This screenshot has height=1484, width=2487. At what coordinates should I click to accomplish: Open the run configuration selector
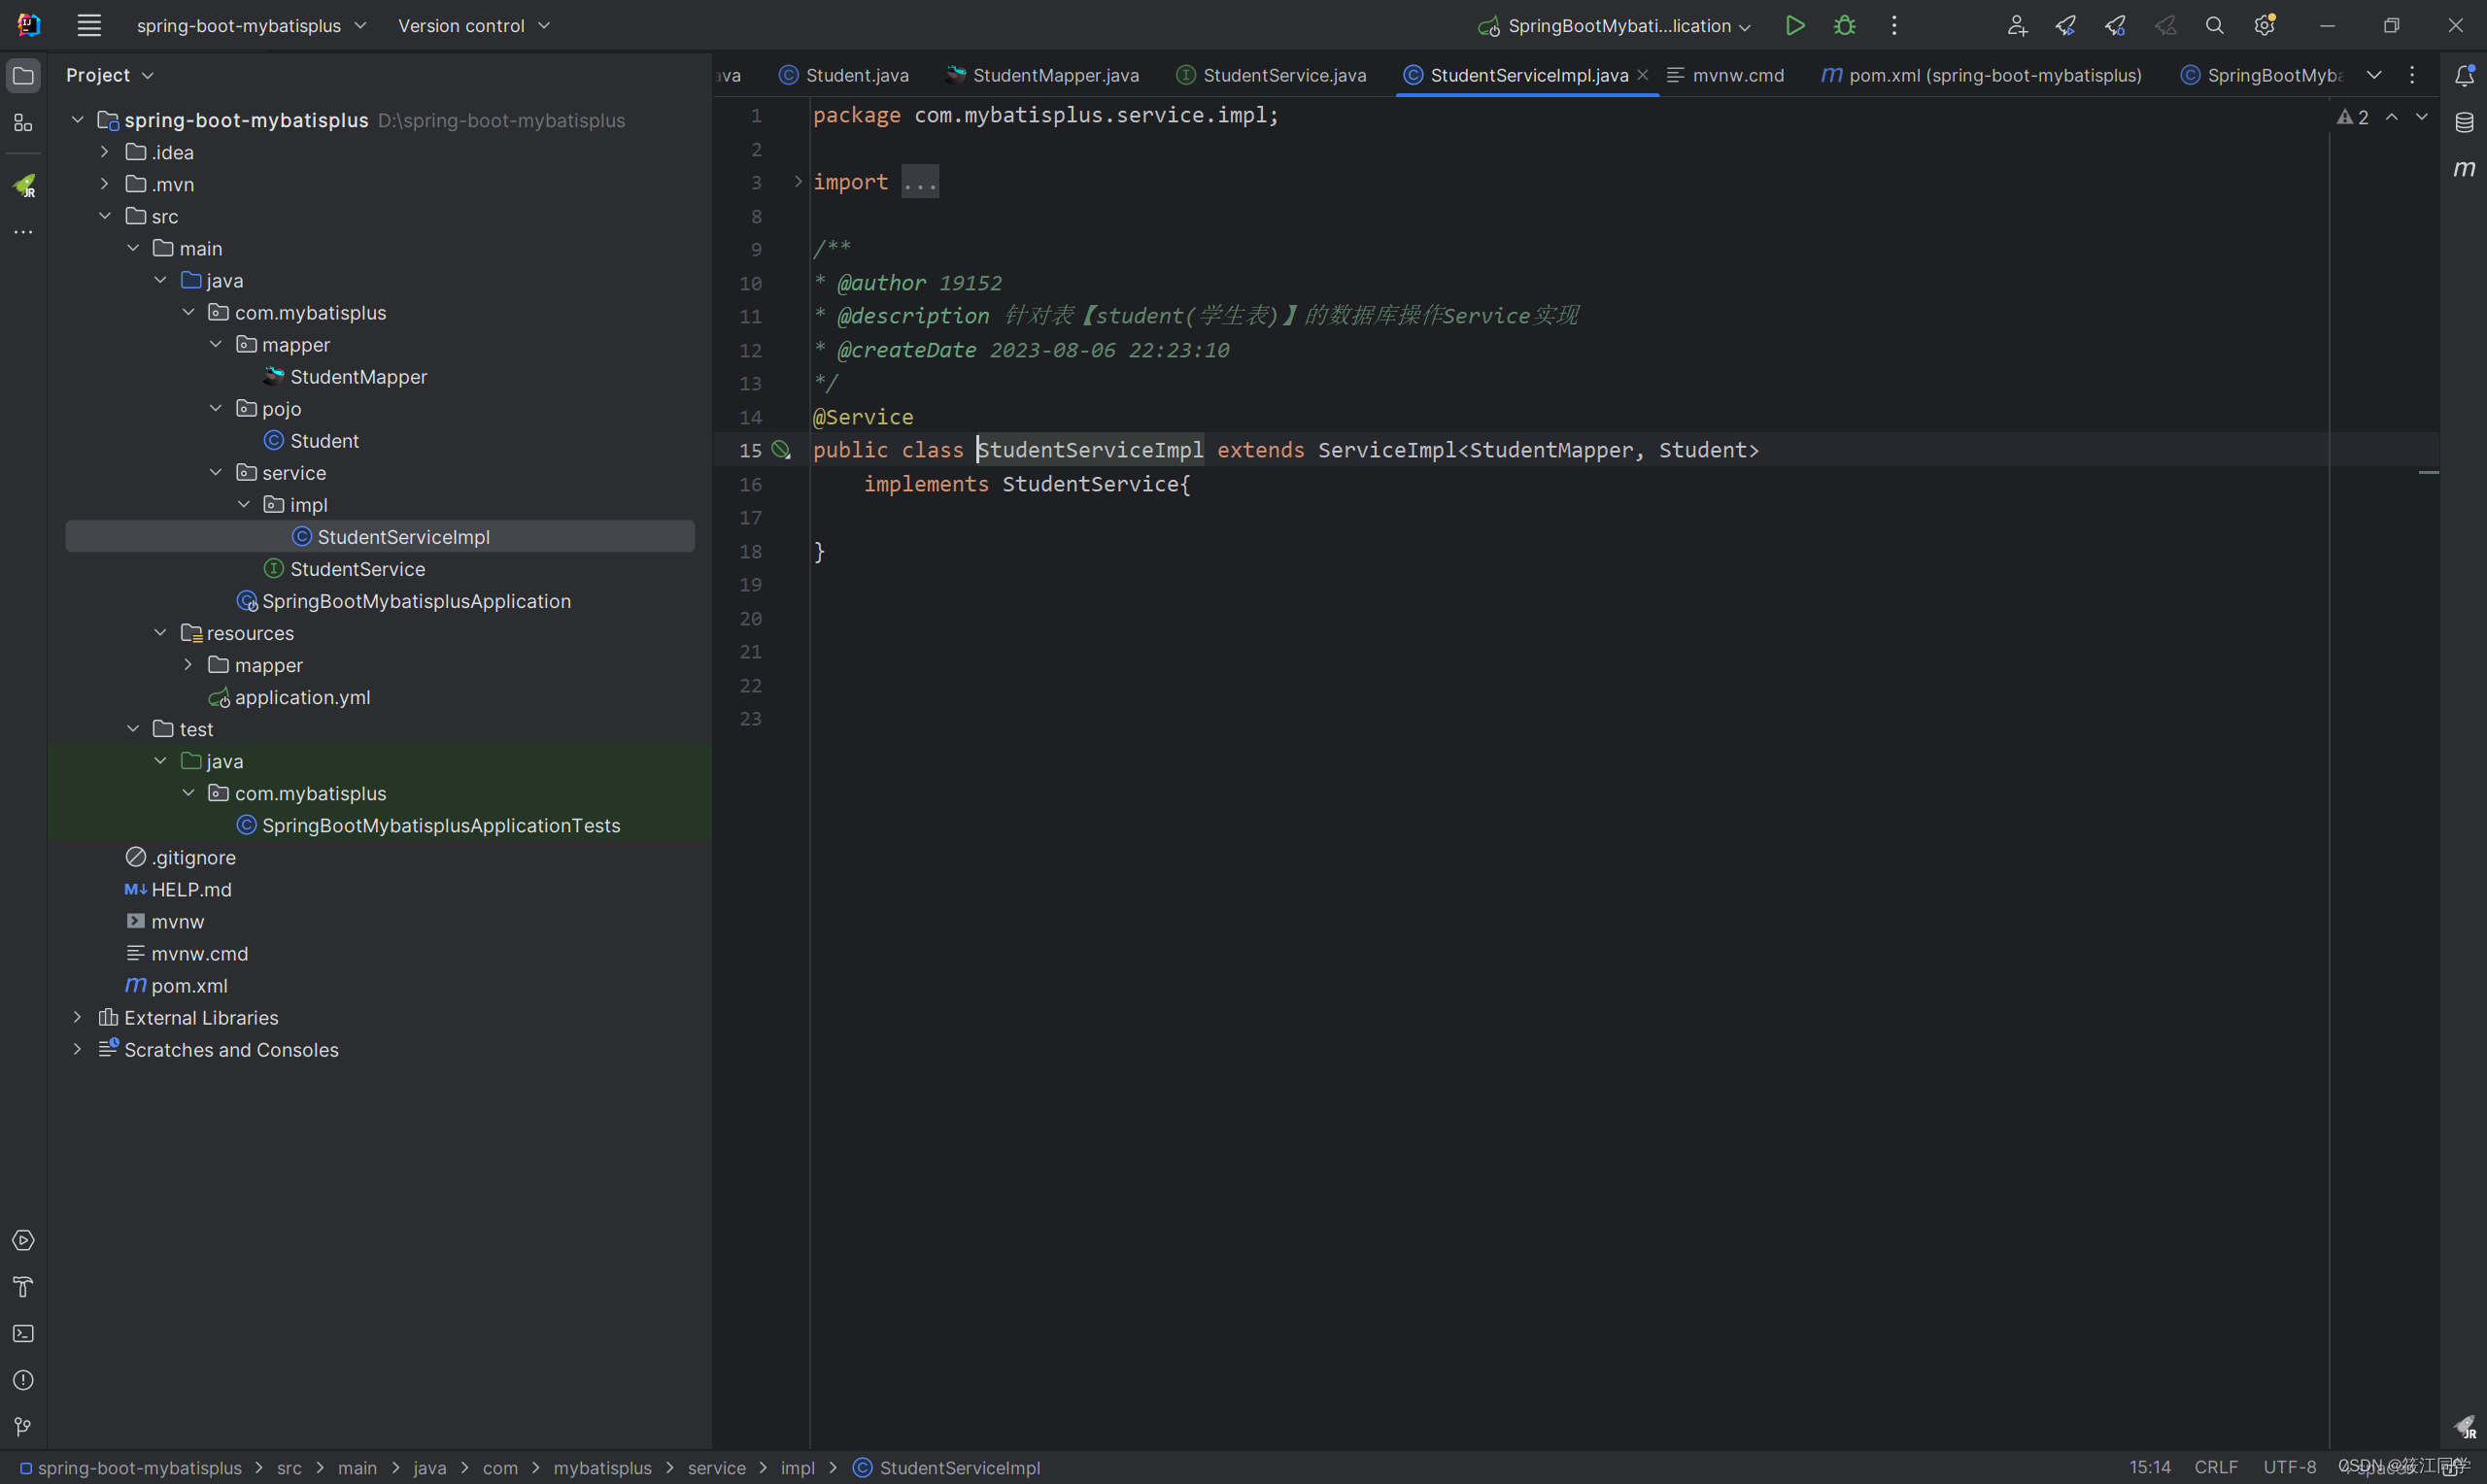1614,26
